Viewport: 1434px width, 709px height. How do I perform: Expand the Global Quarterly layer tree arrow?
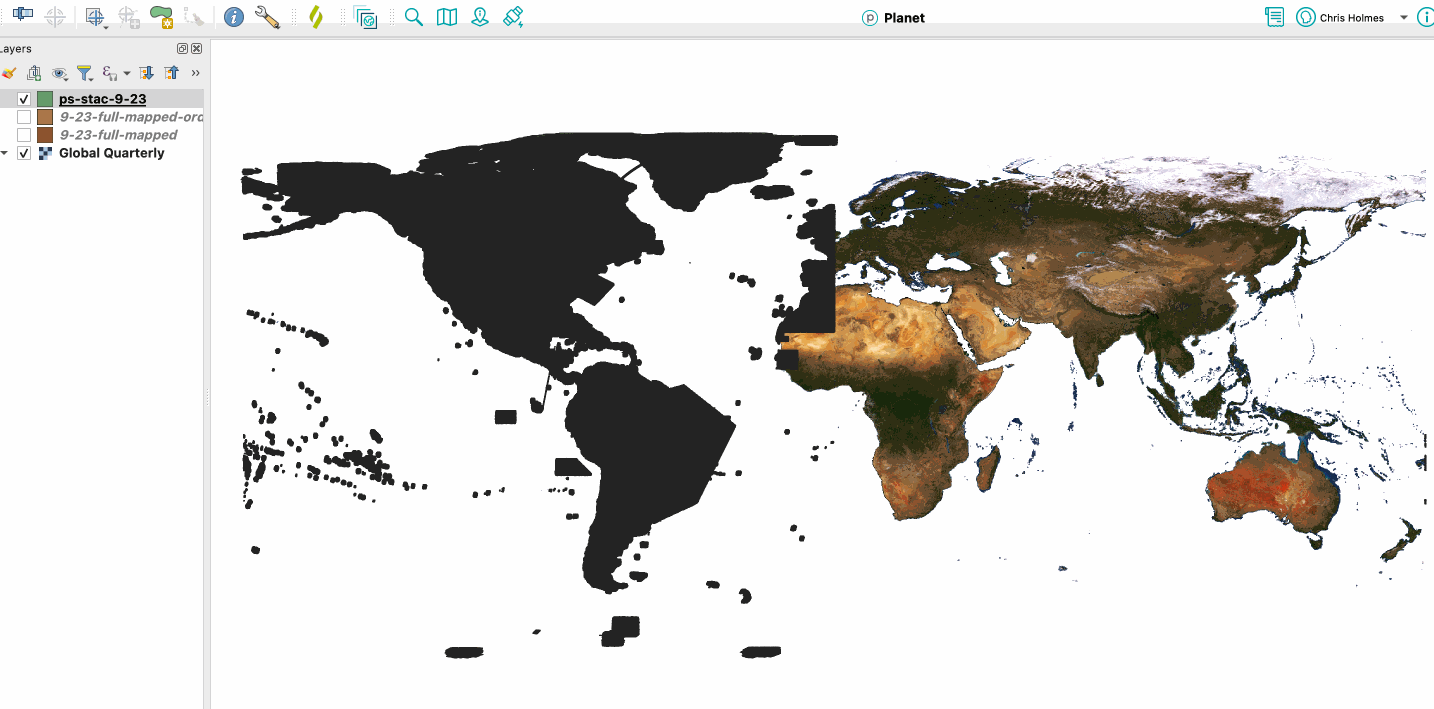click(5, 153)
